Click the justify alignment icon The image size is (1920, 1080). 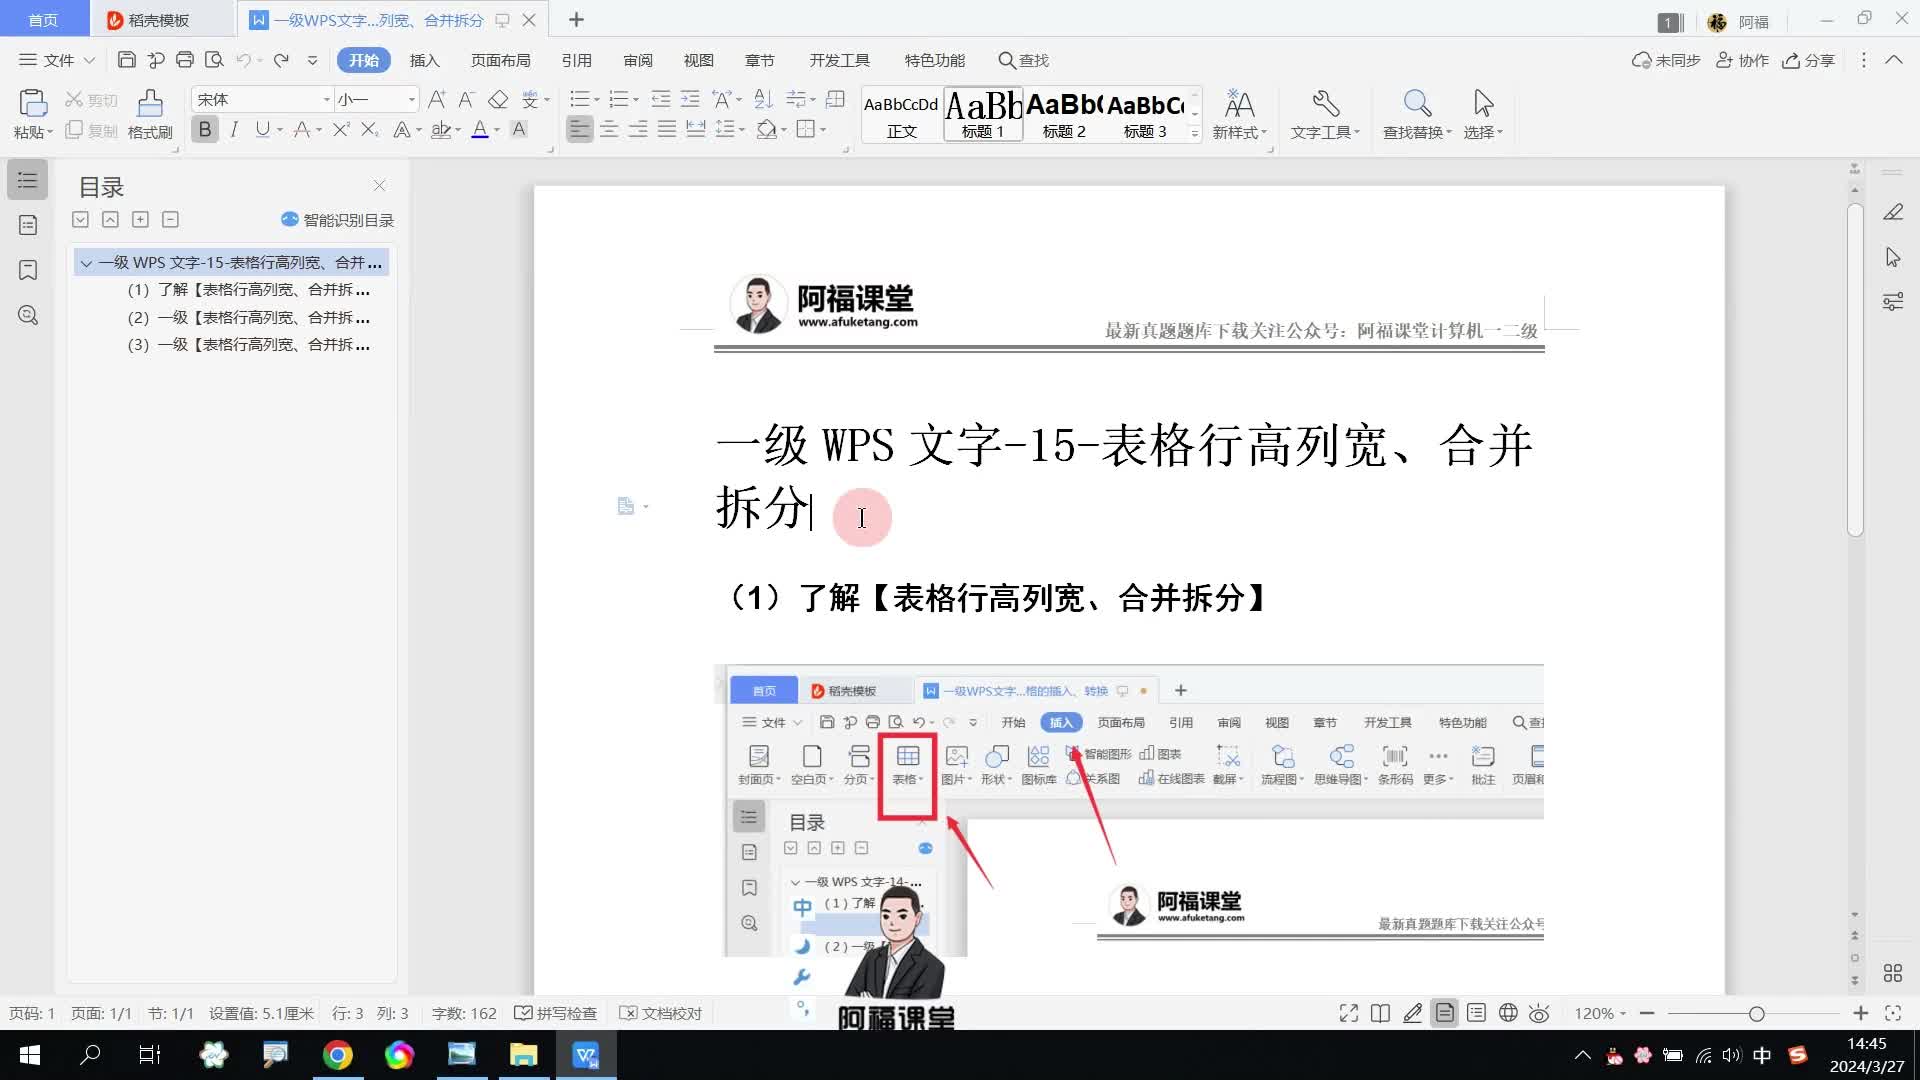tap(666, 129)
